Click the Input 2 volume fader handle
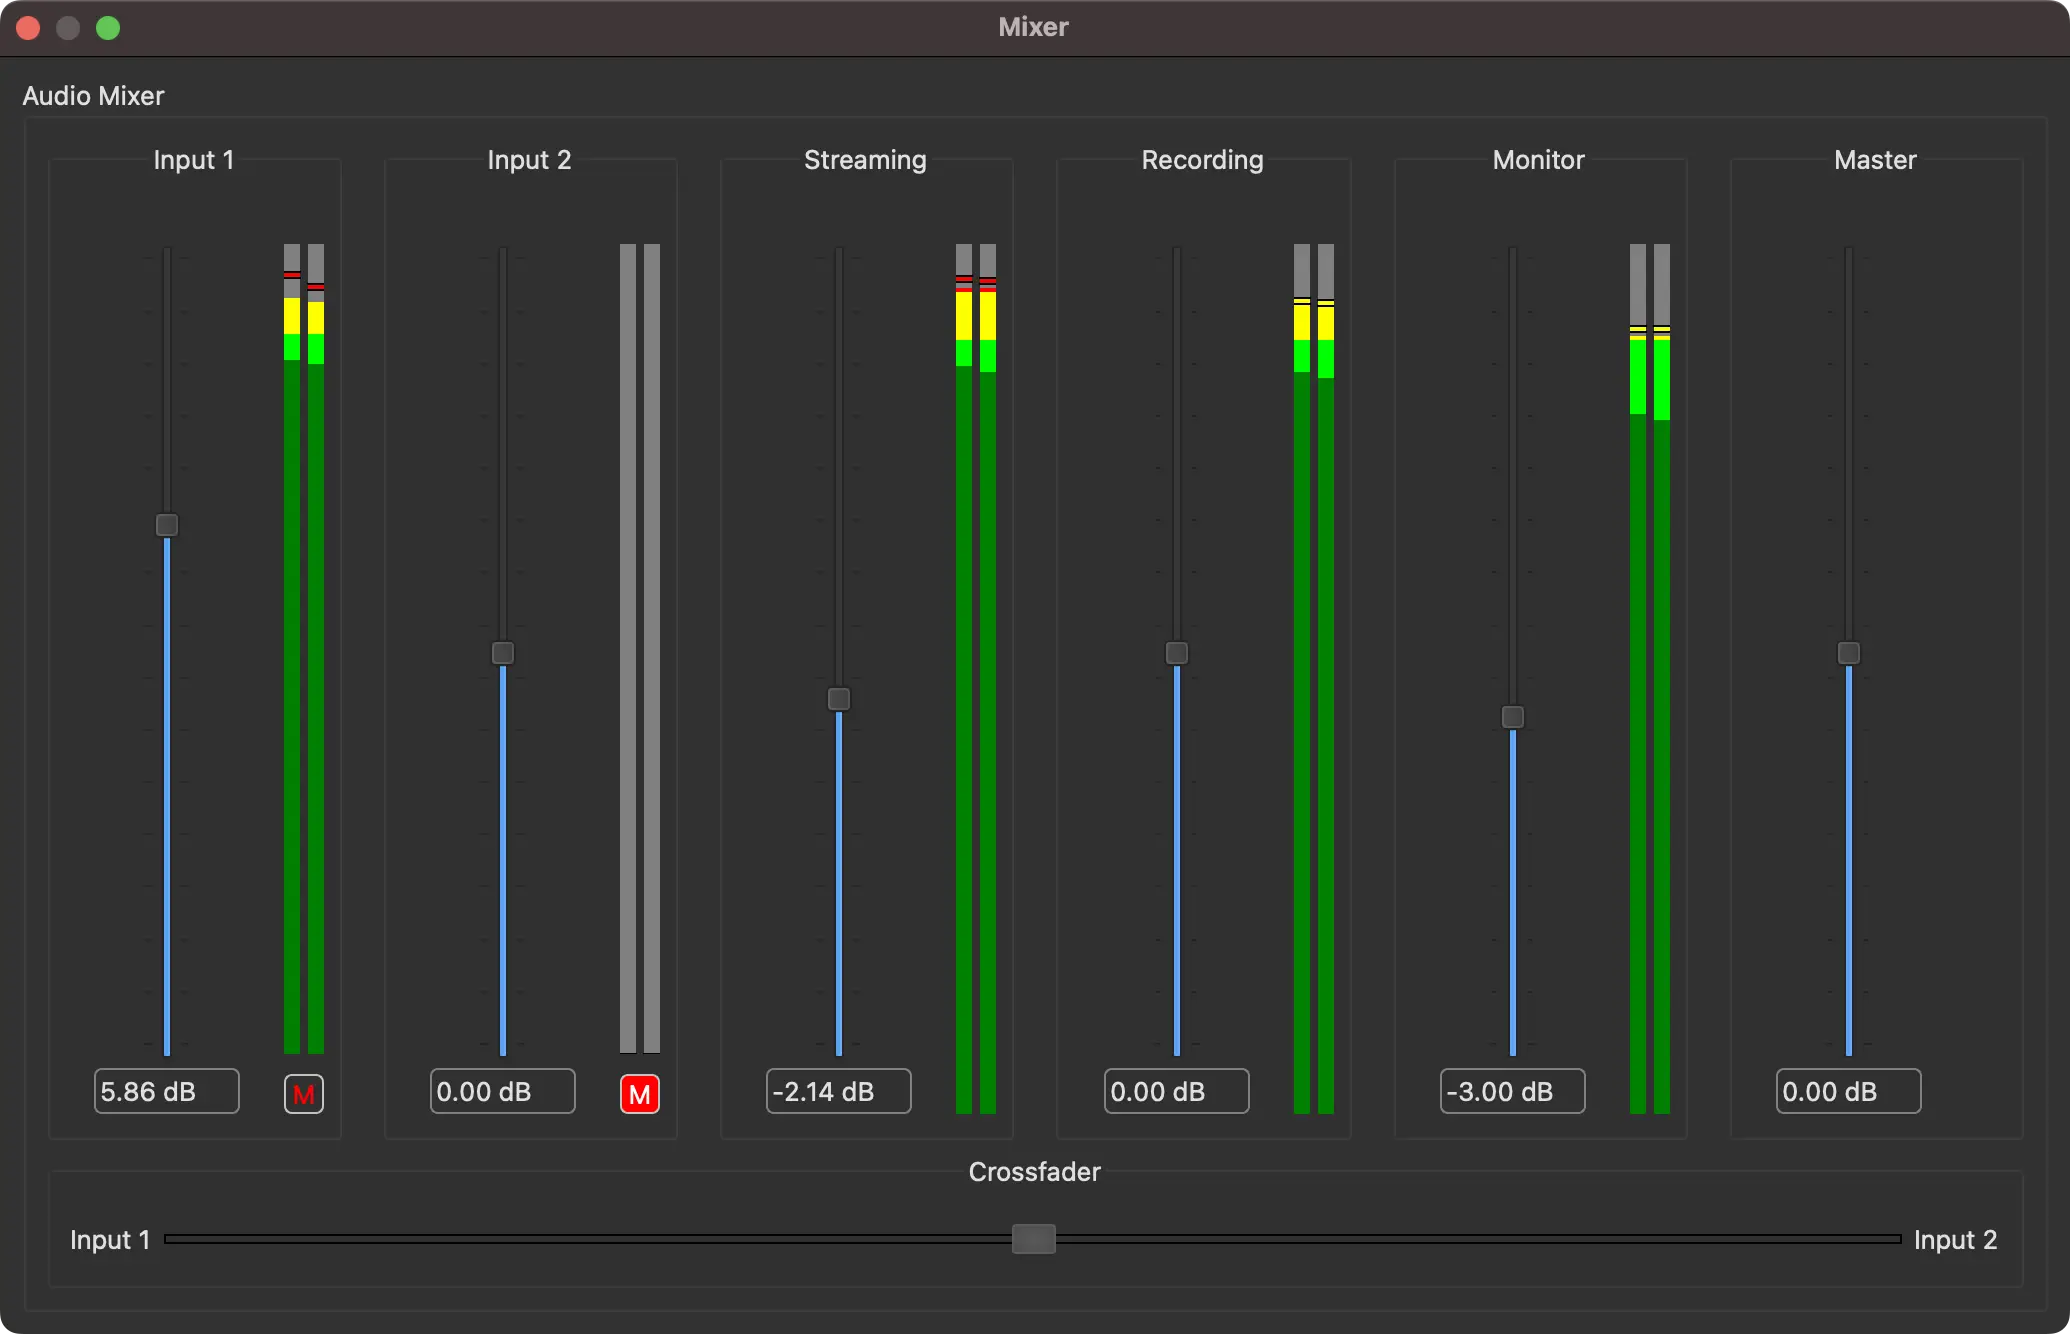Image resolution: width=2070 pixels, height=1334 pixels. [x=502, y=652]
